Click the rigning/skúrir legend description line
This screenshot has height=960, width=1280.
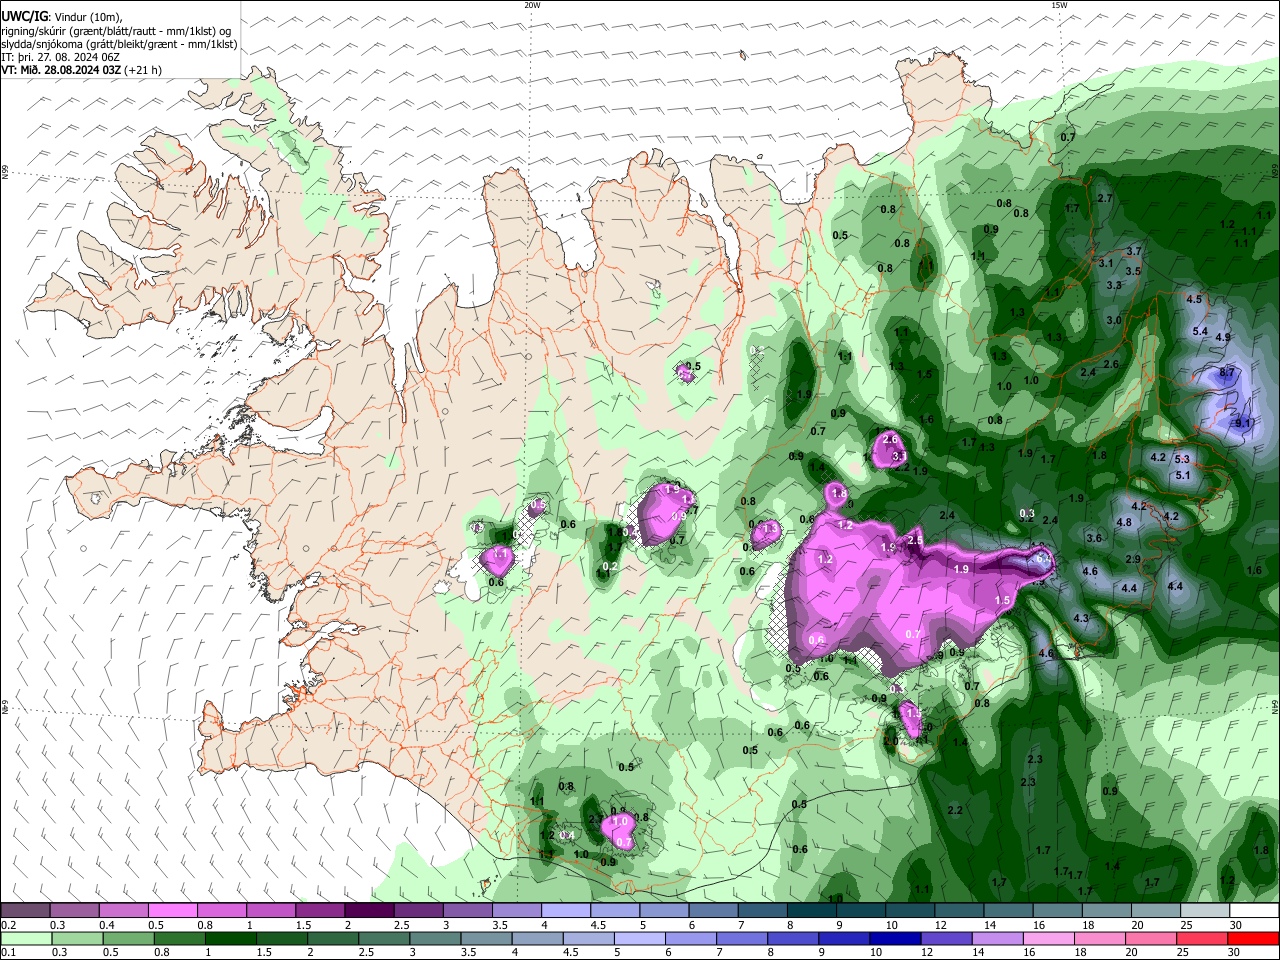(116, 31)
